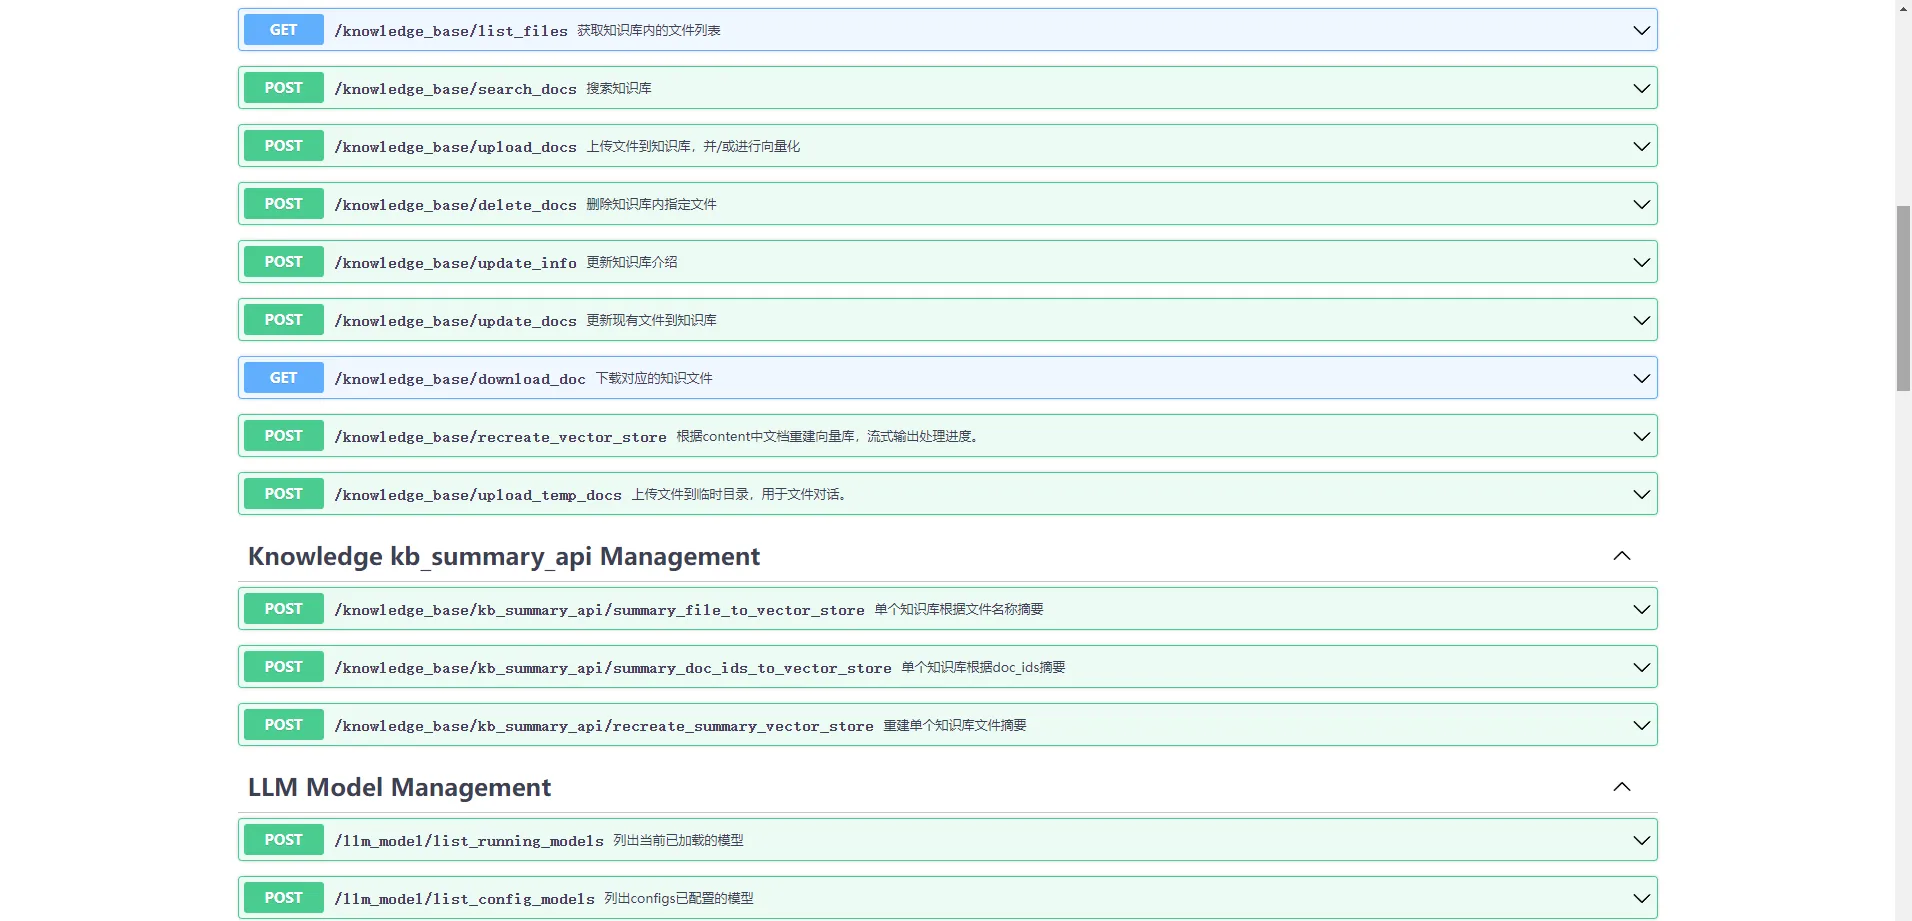
Task: Expand the /knowledge_base/update_info chevron
Action: click(1641, 262)
